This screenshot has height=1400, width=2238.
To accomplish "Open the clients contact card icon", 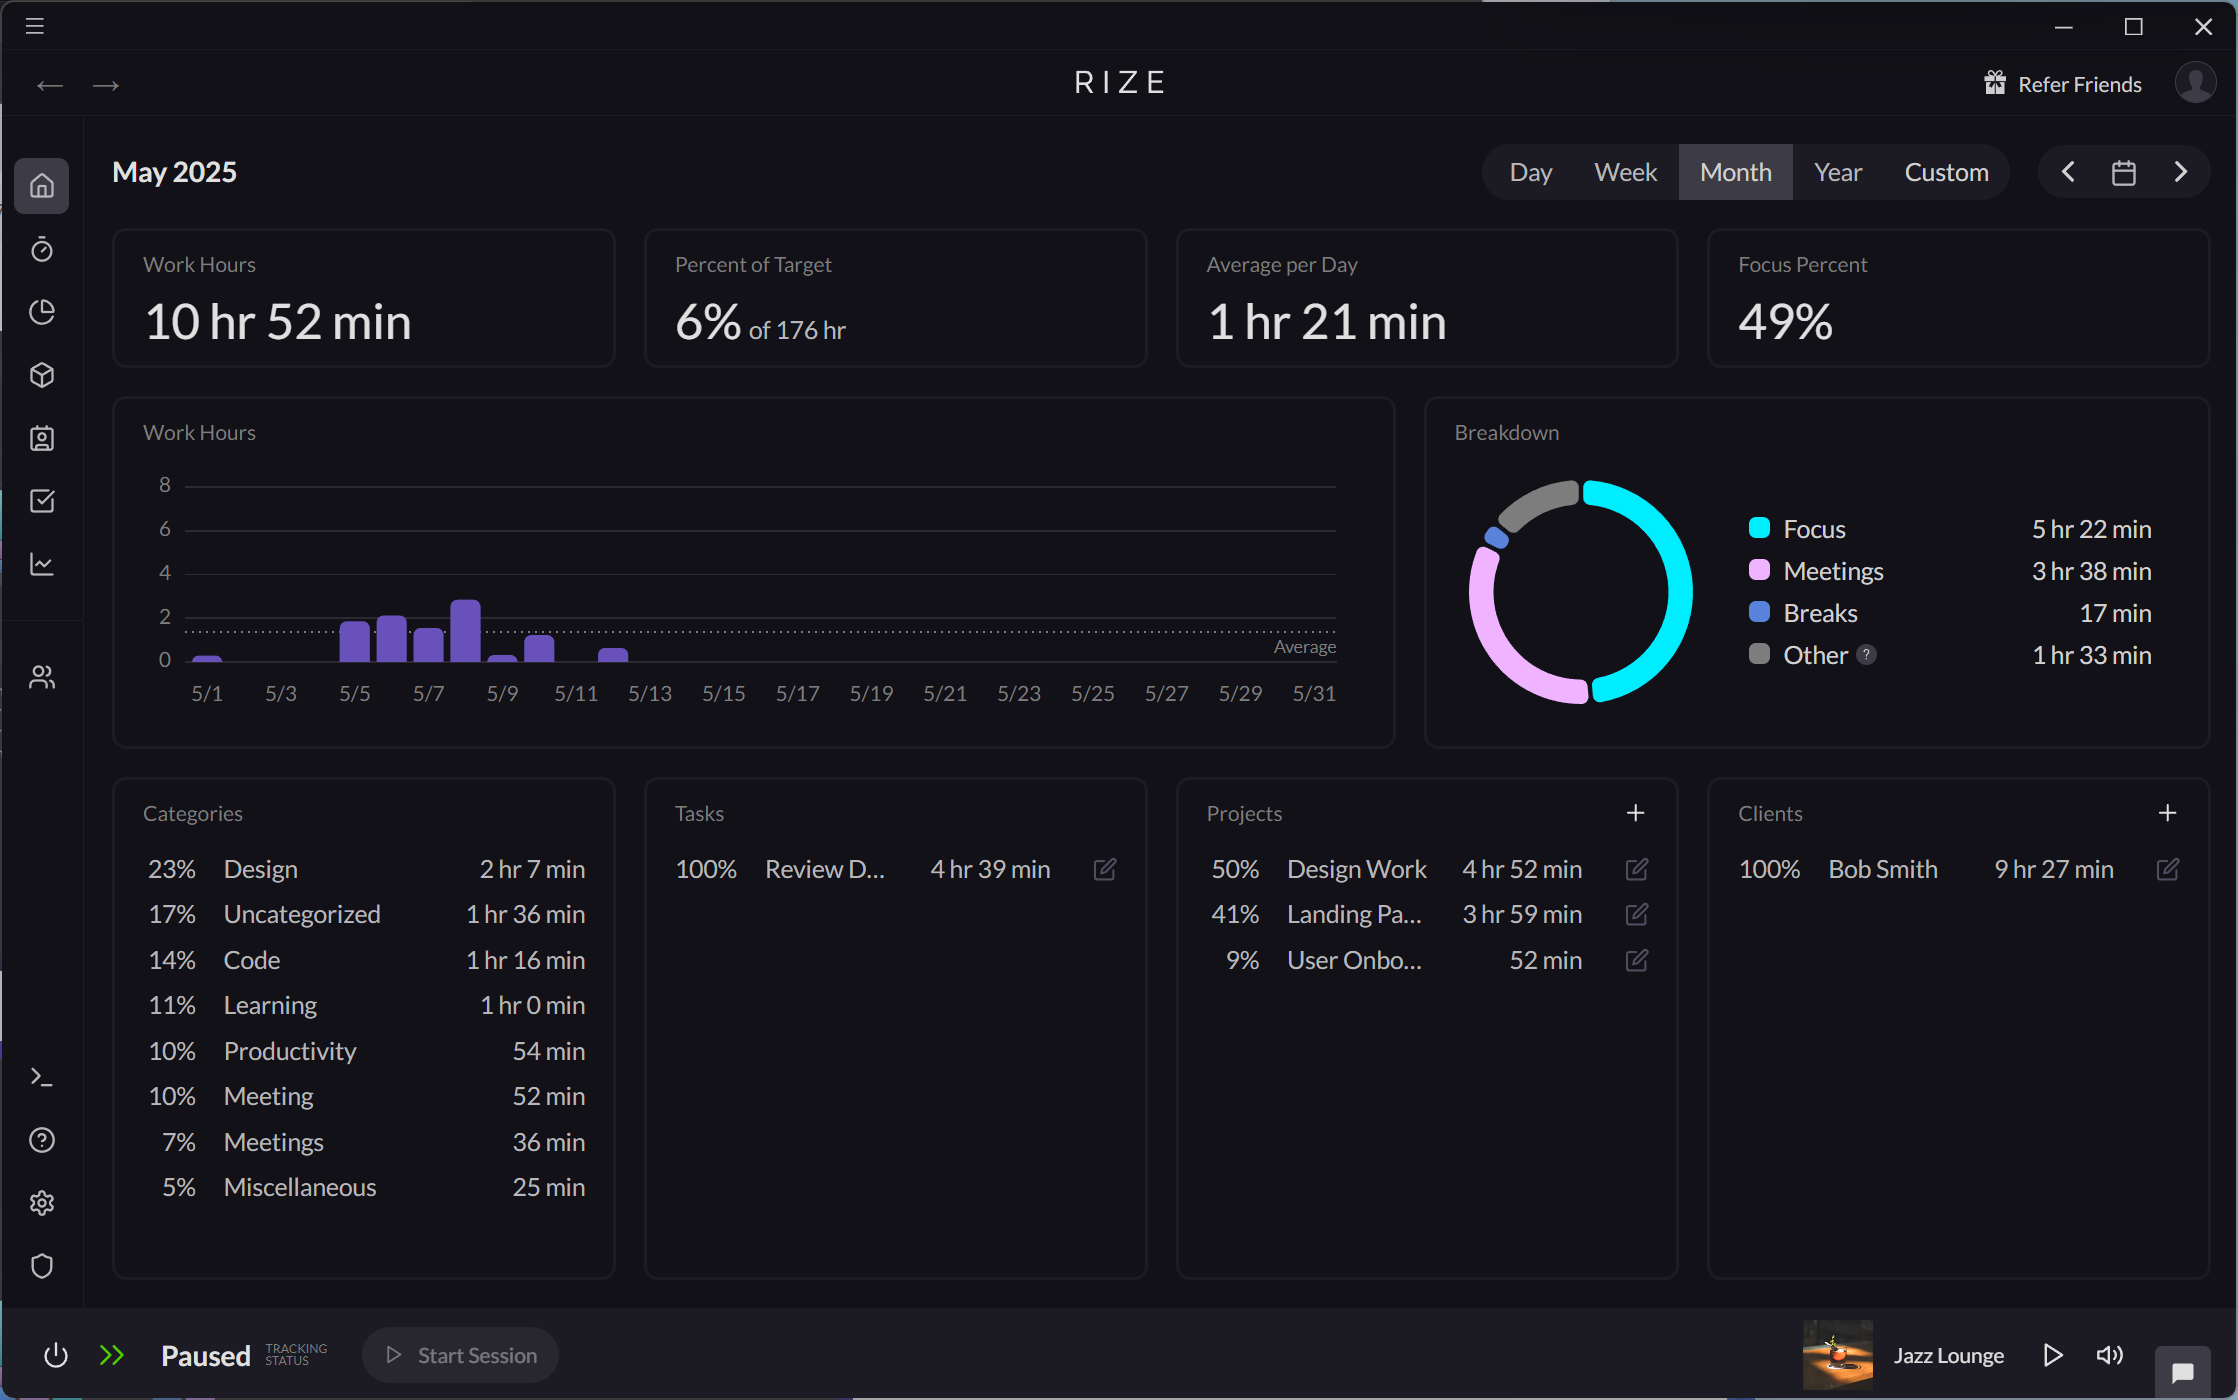I will (x=42, y=438).
